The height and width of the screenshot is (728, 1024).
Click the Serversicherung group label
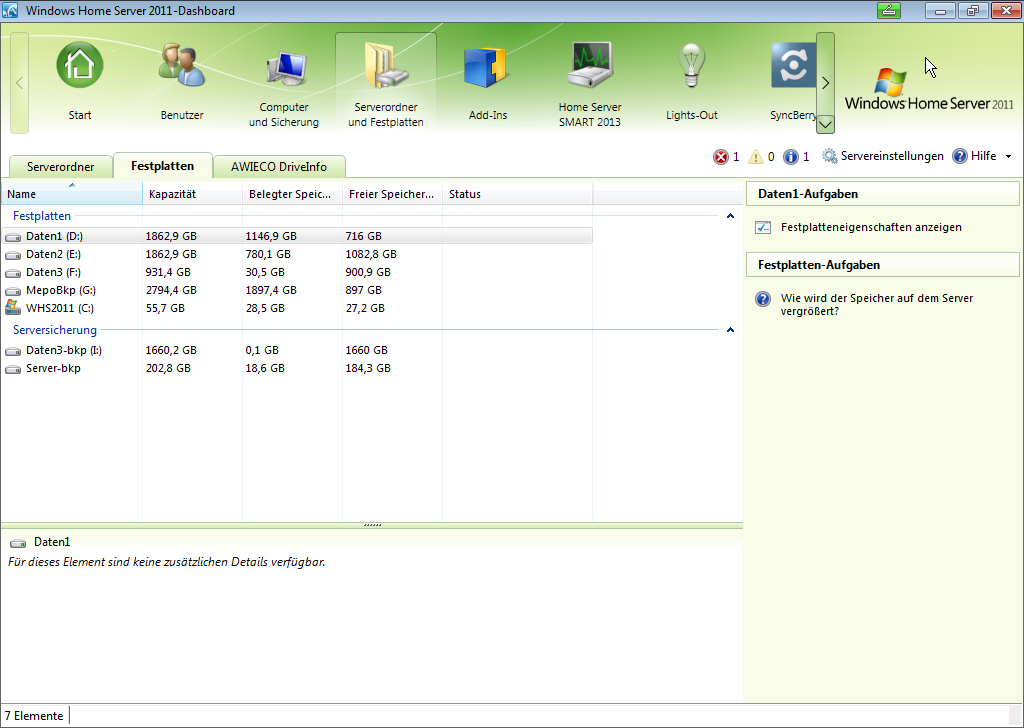[55, 330]
